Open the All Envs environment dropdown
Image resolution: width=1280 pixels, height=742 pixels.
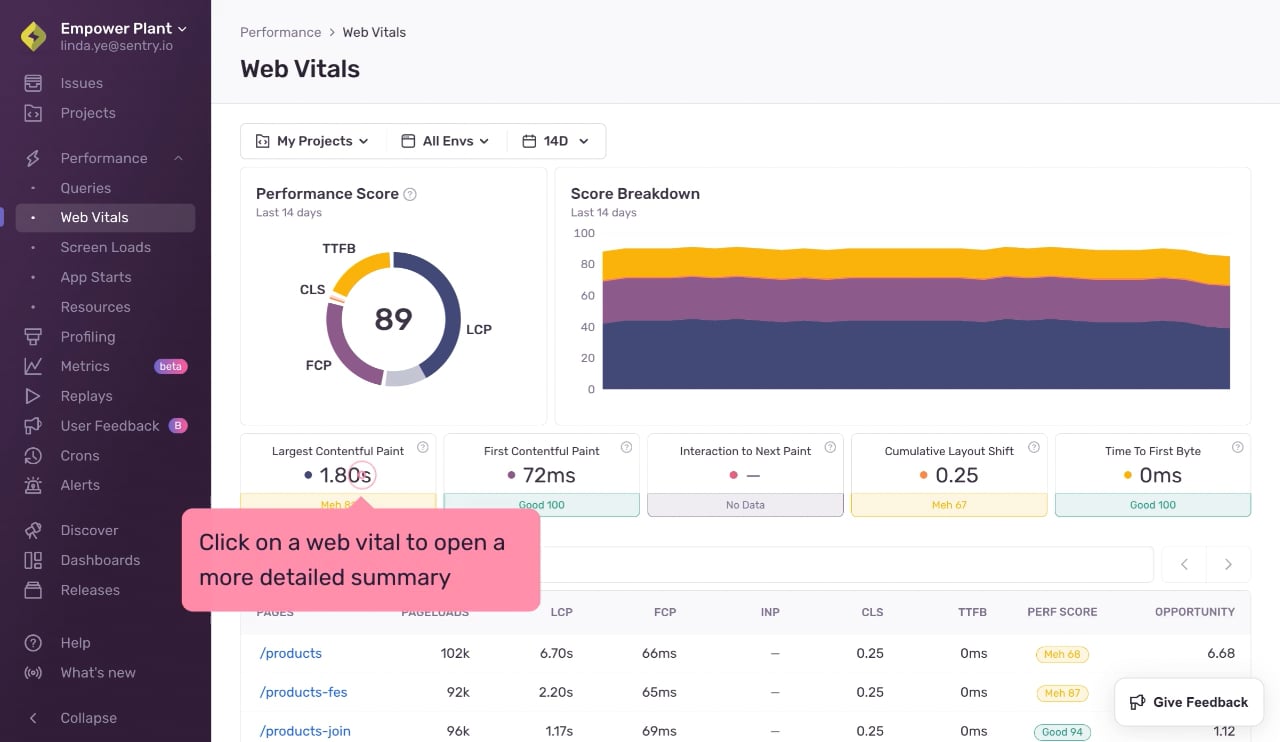click(x=446, y=141)
